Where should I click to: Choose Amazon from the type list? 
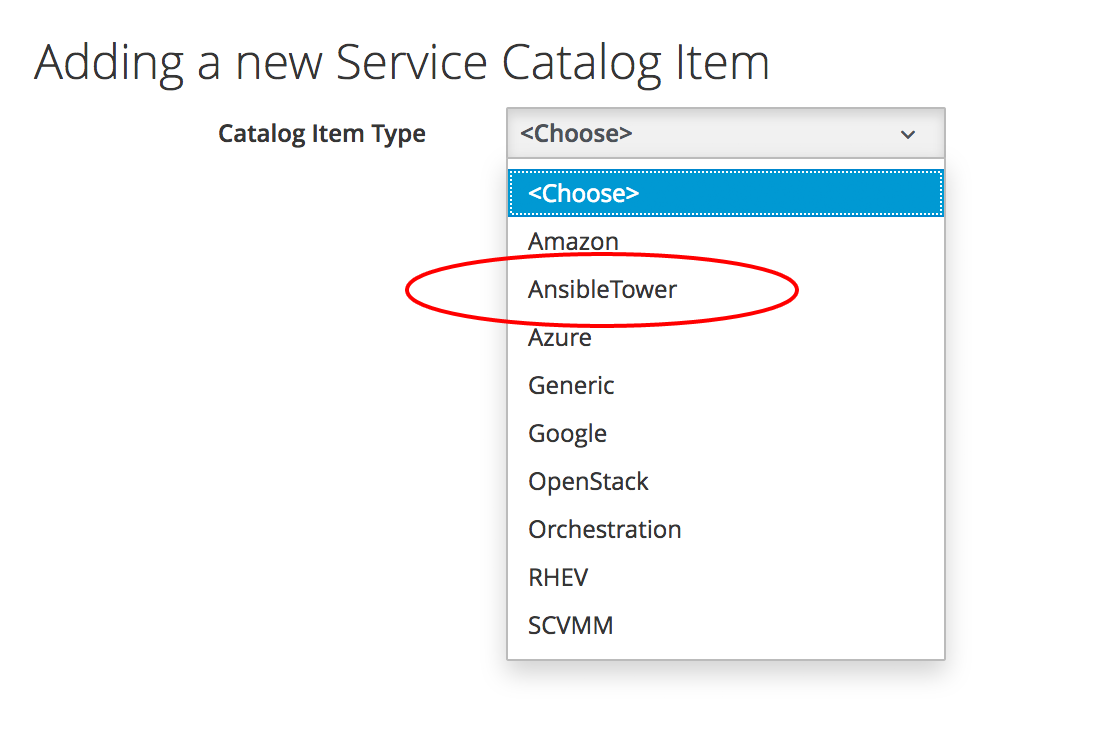click(x=573, y=241)
